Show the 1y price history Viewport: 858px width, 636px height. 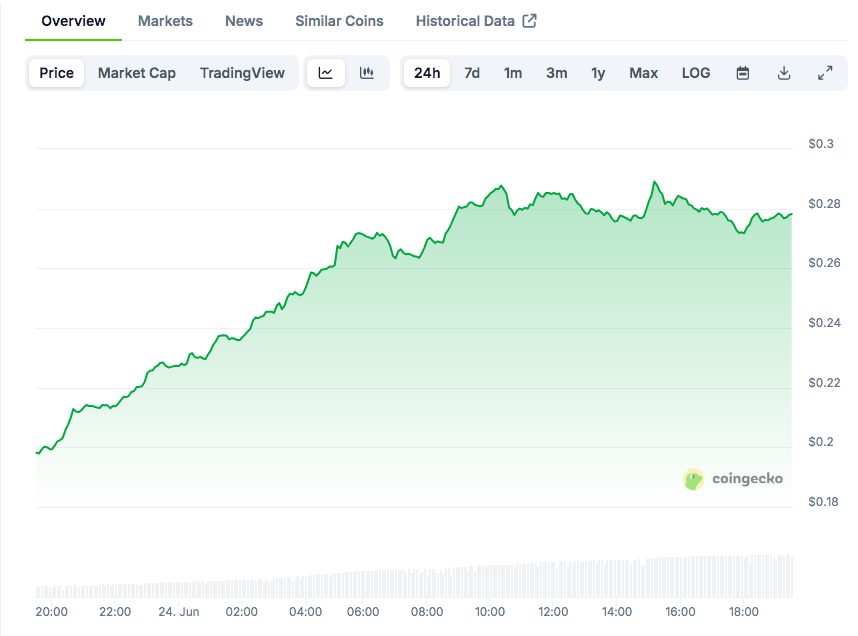click(598, 73)
